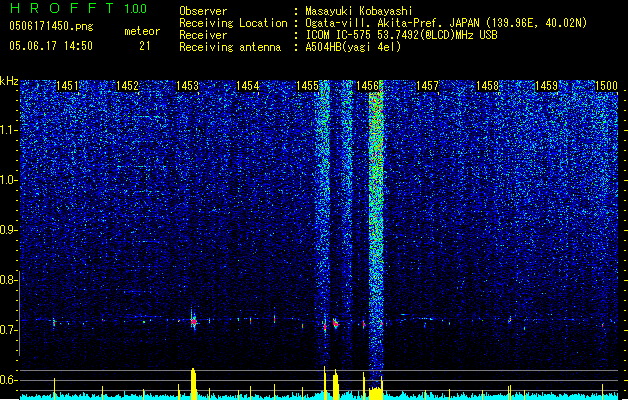Click the 1454 time axis marker
The height and width of the screenshot is (400, 629).
(248, 86)
